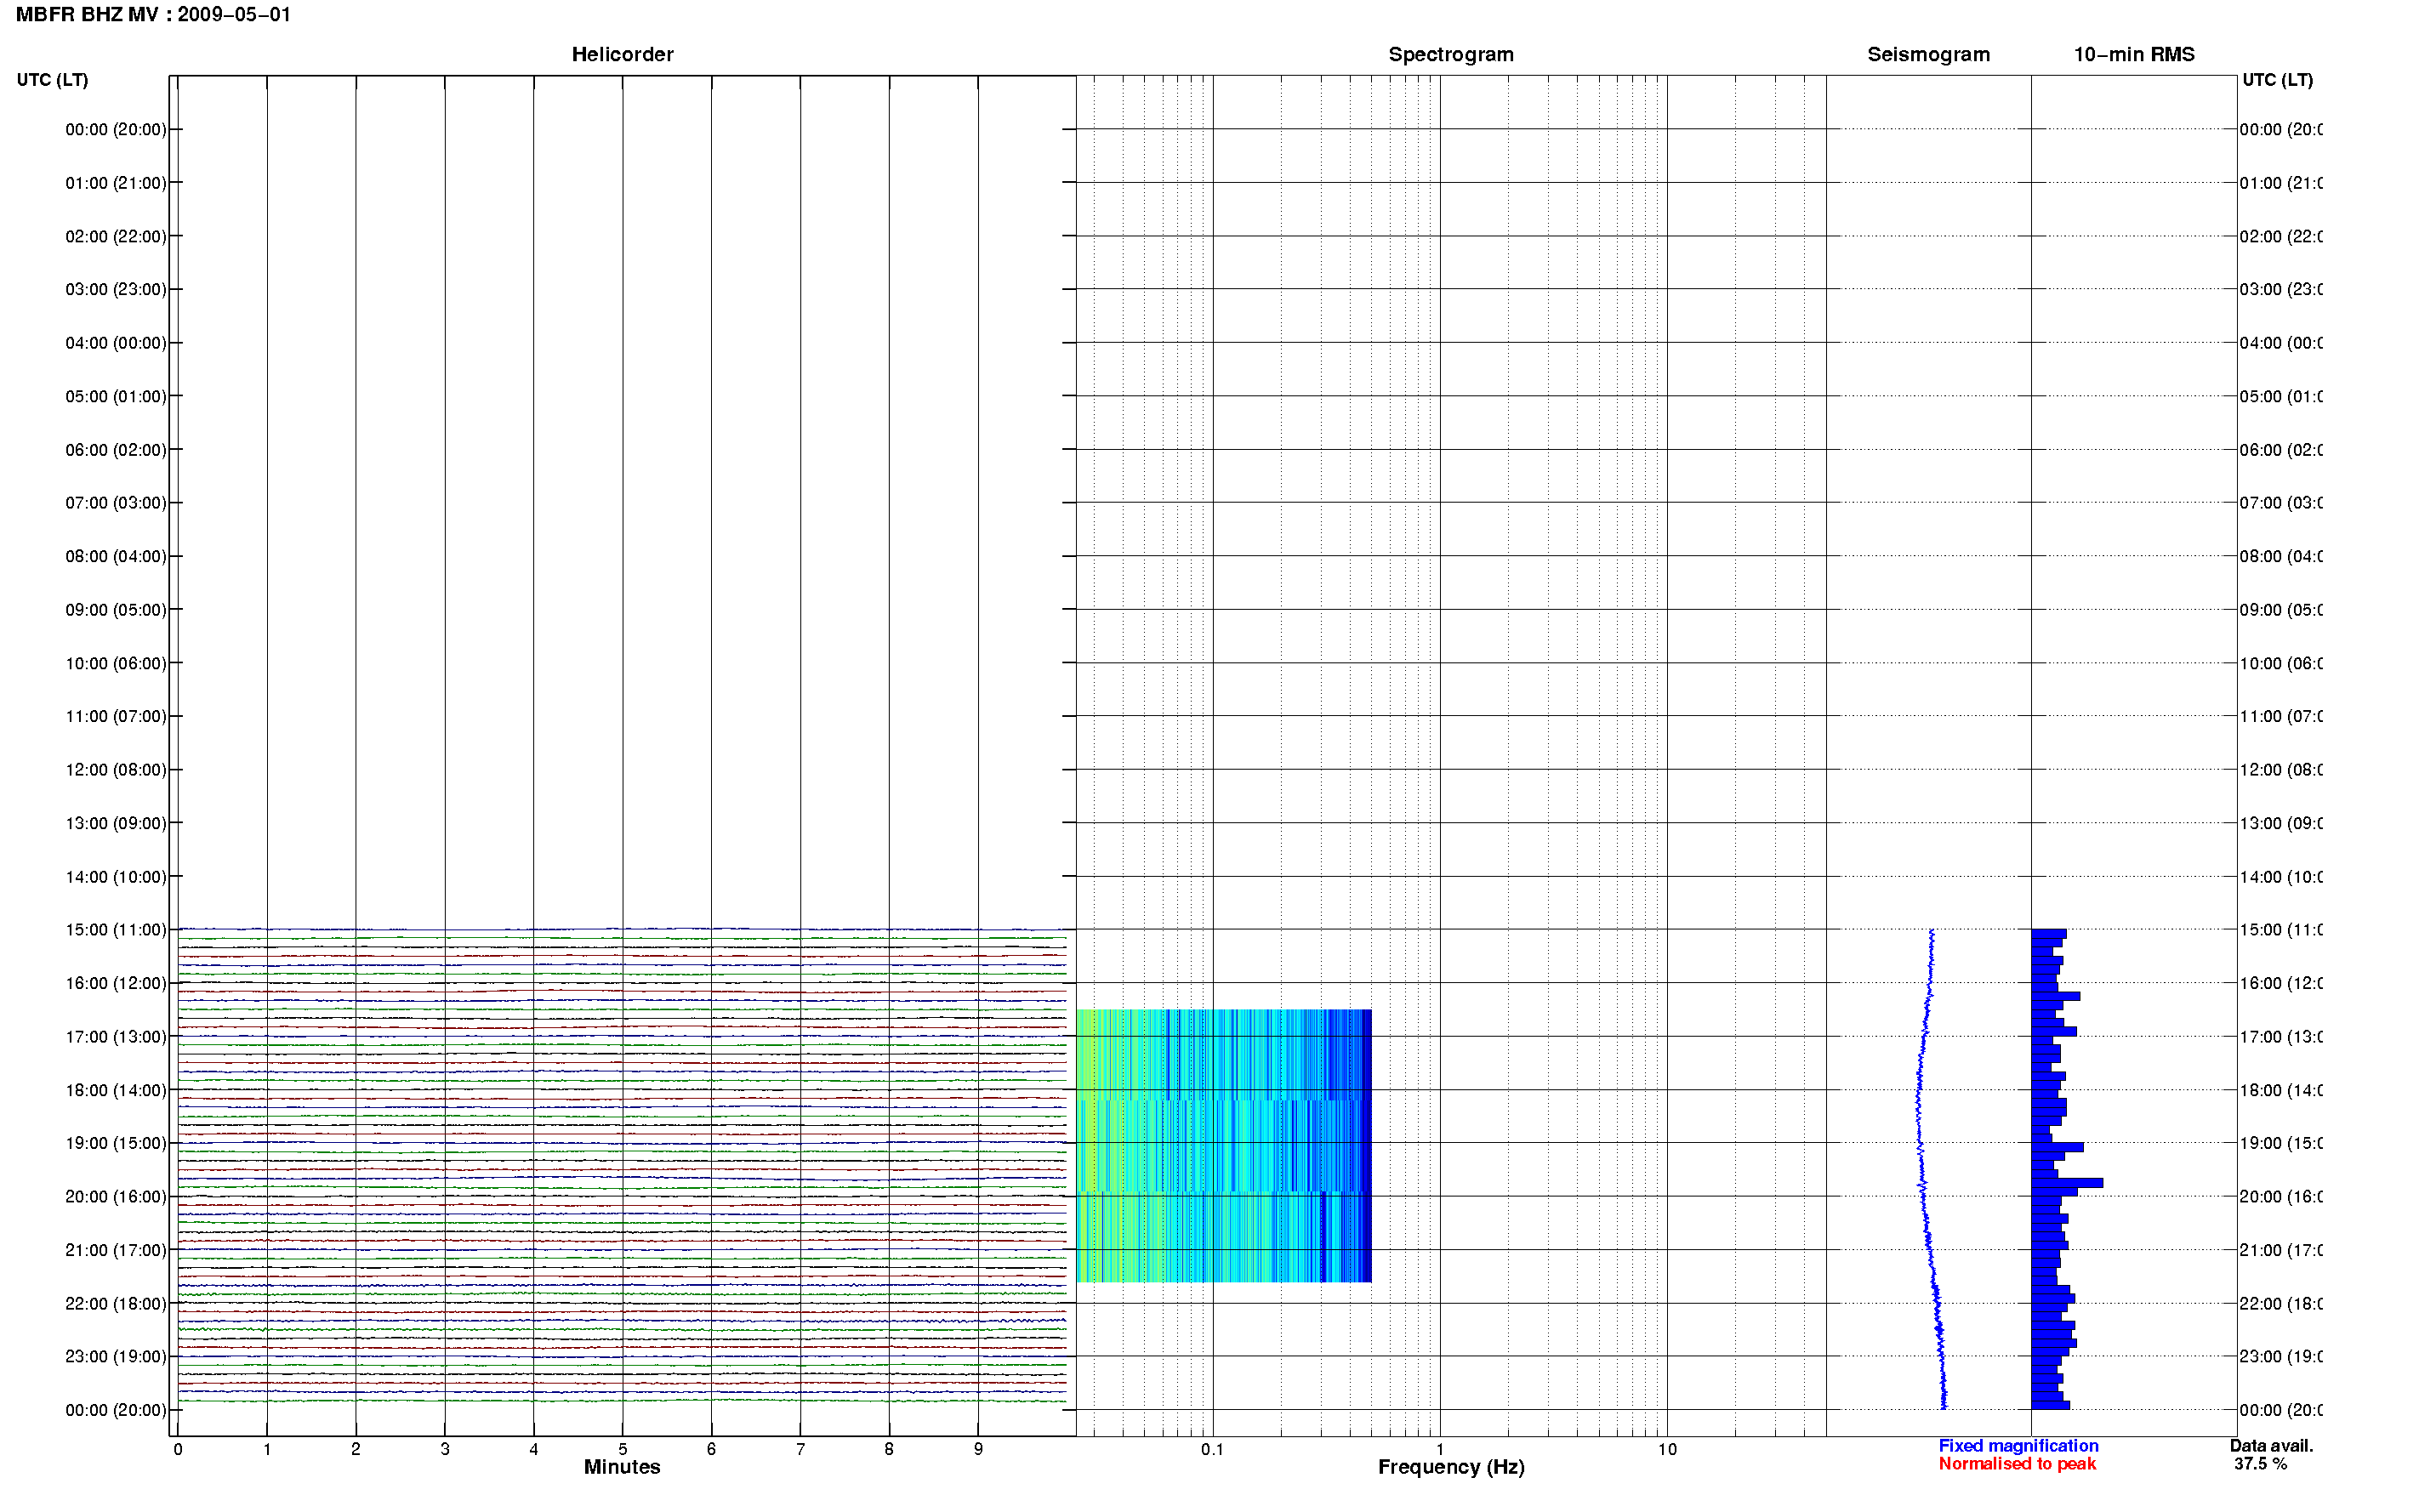Click the 16:00 (12:00) left time label

(116, 983)
